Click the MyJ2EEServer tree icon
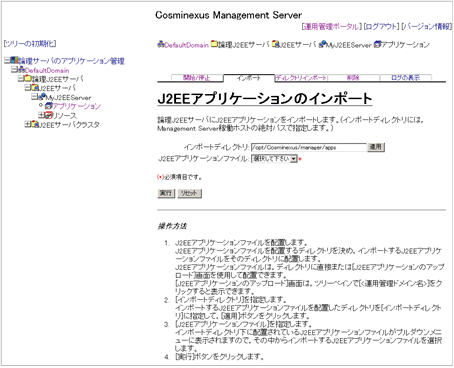 click(x=42, y=97)
